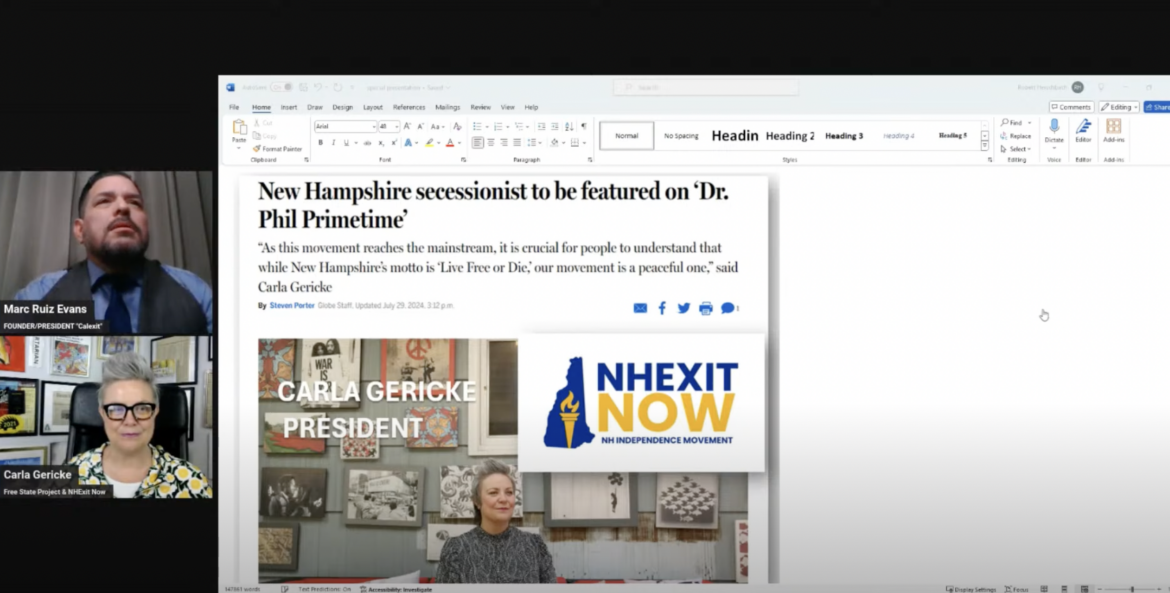This screenshot has height=593, width=1170.
Task: Select the Format Painter tool
Action: [277, 149]
